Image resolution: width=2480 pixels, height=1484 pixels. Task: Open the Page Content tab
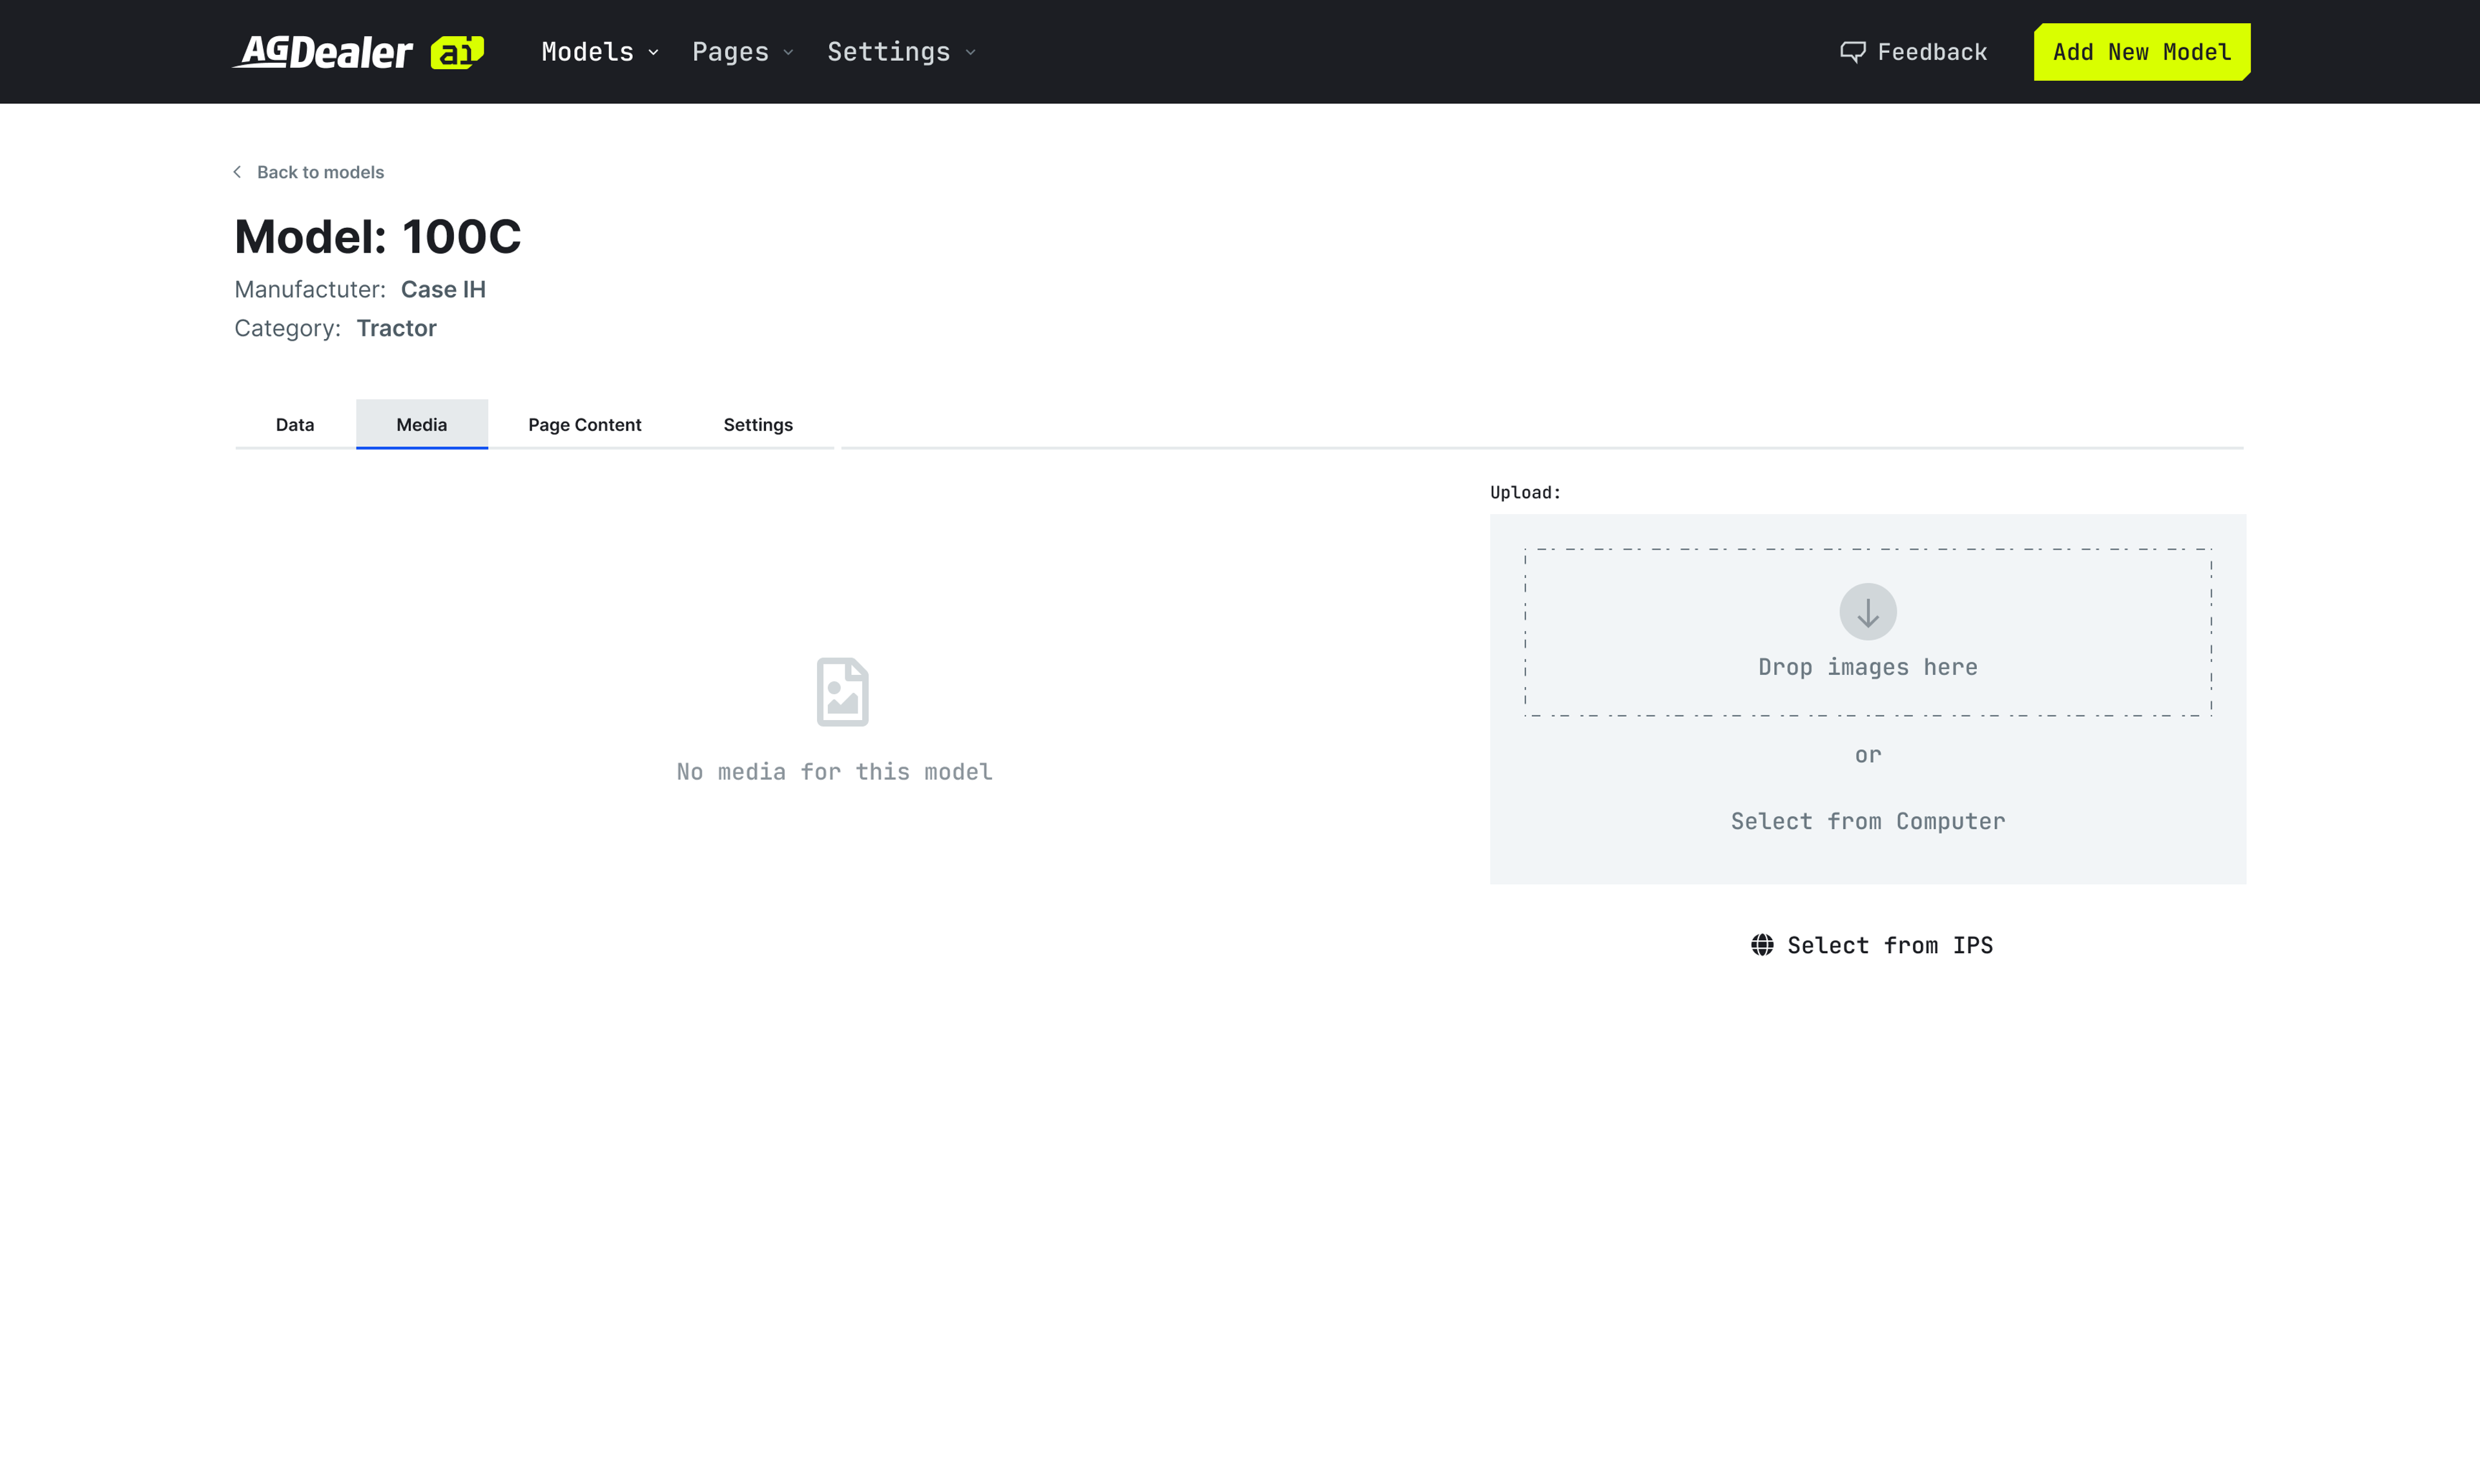(x=585, y=425)
